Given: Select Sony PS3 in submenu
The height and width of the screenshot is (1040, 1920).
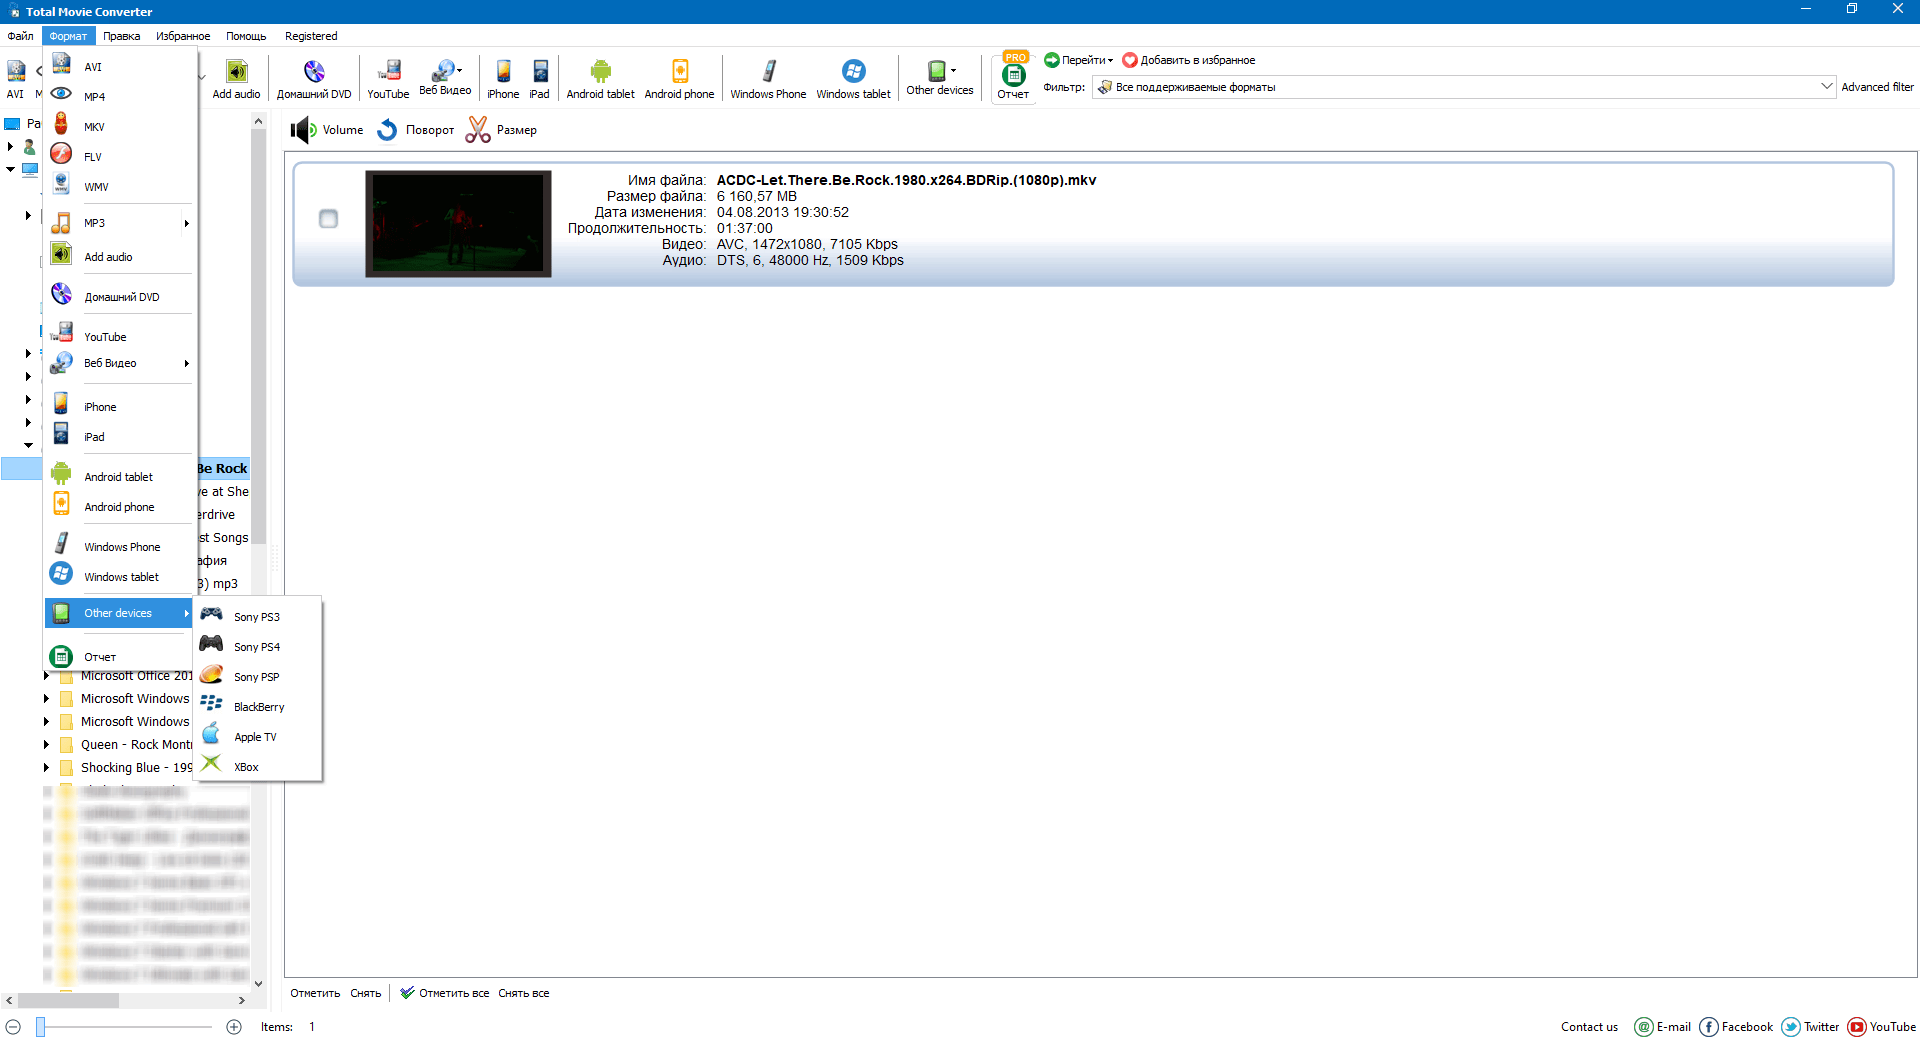Looking at the screenshot, I should point(257,616).
